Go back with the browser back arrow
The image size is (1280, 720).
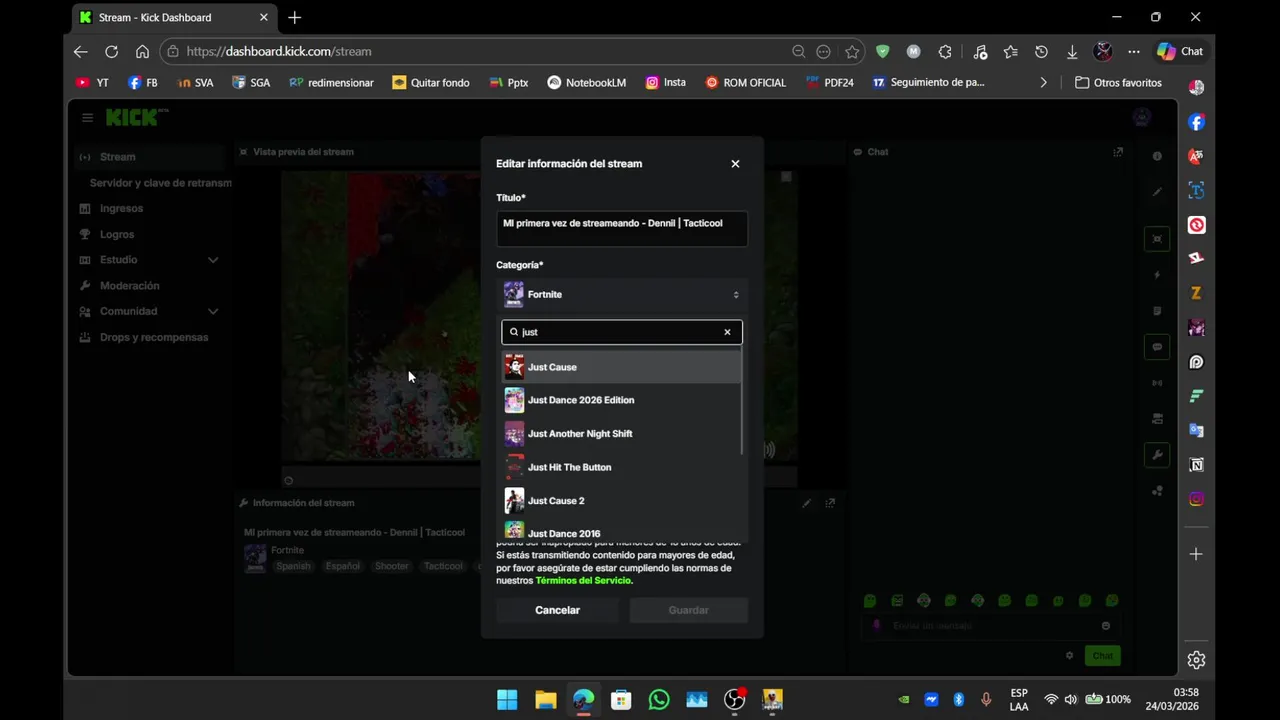81,51
